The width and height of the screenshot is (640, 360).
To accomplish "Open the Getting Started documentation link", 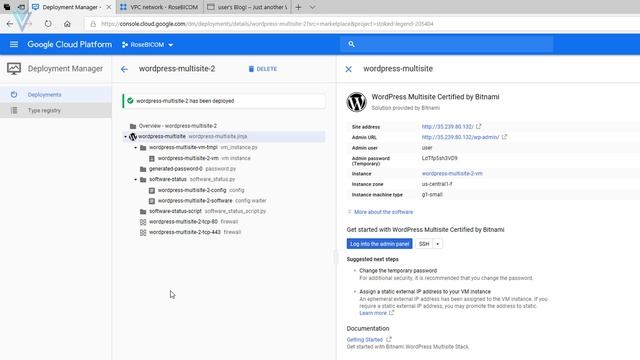I will 364,340.
